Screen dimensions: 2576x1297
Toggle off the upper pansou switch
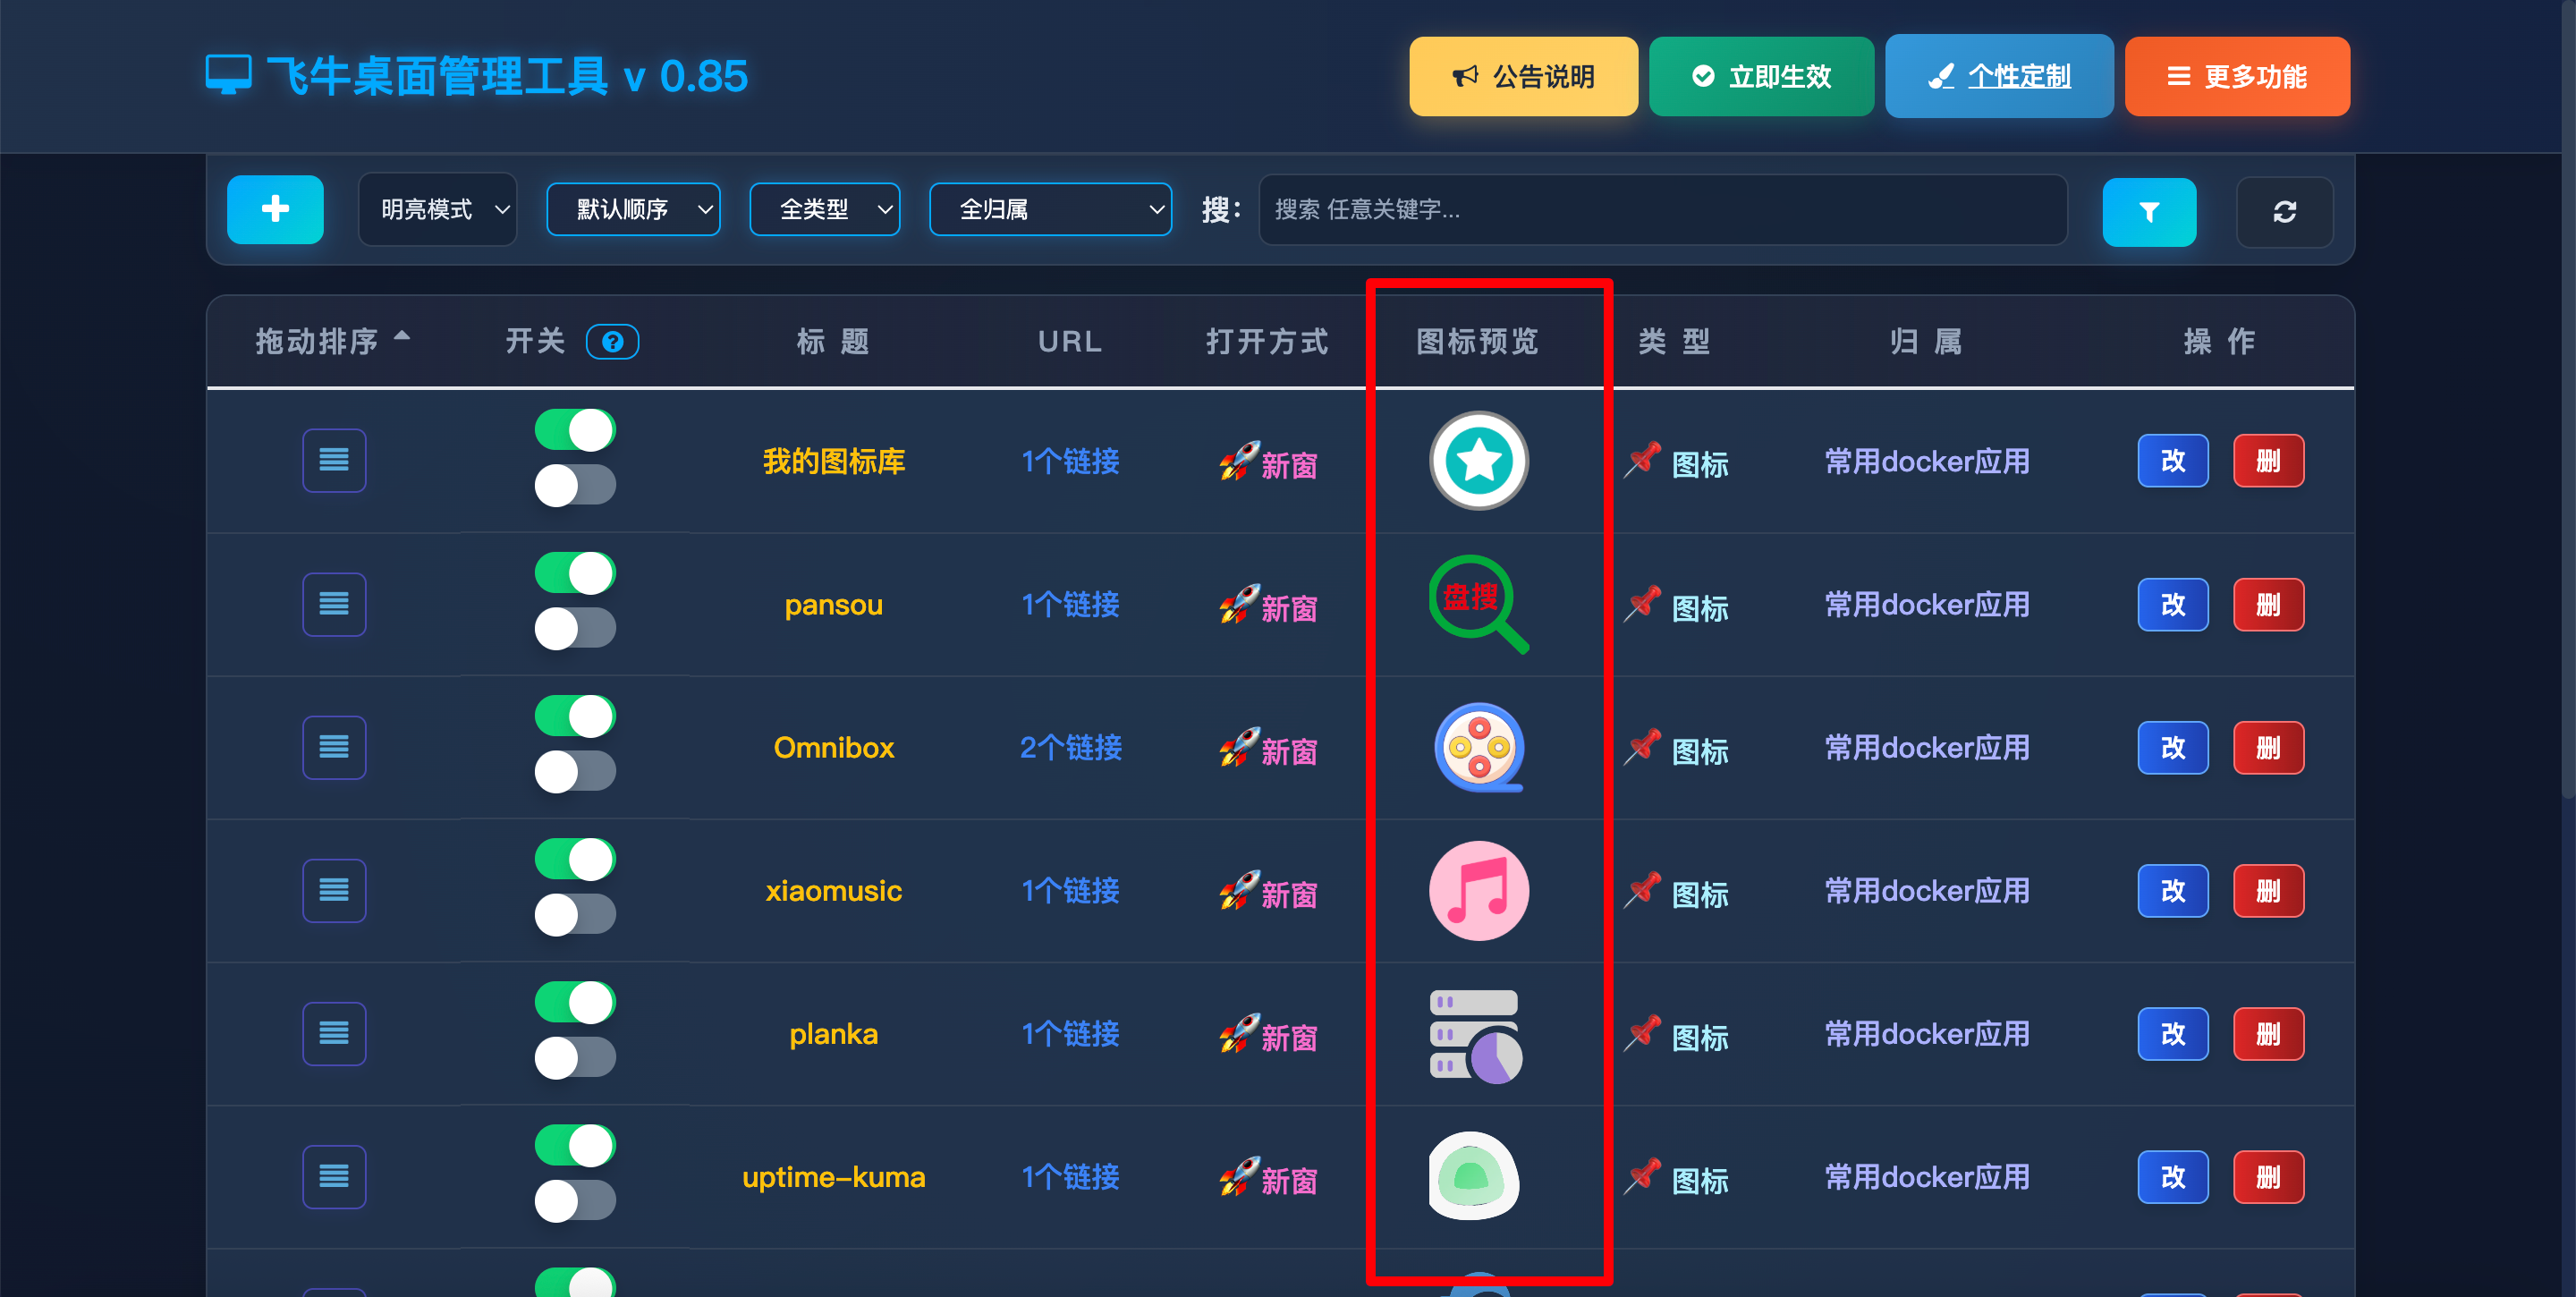point(575,574)
